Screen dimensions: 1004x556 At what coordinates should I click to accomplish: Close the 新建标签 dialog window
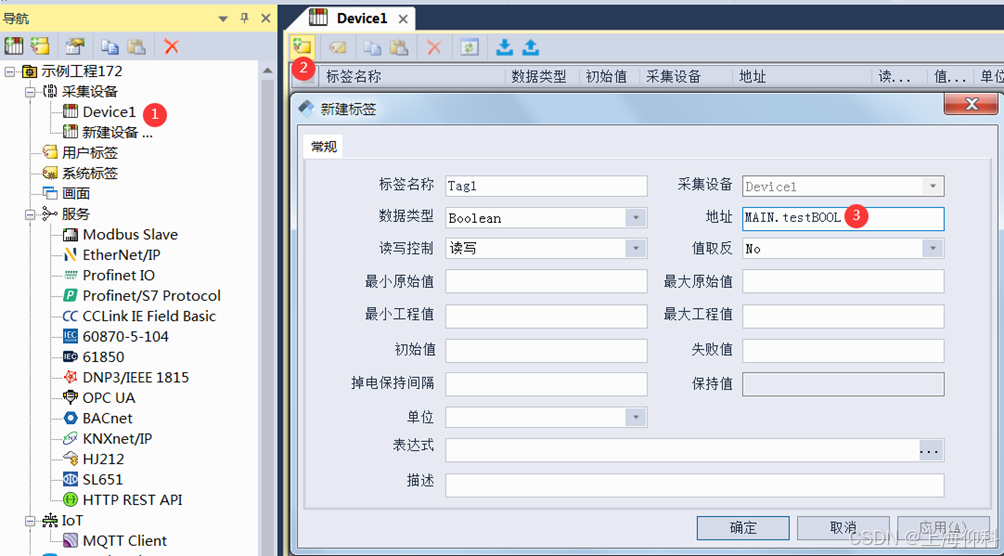[x=971, y=104]
